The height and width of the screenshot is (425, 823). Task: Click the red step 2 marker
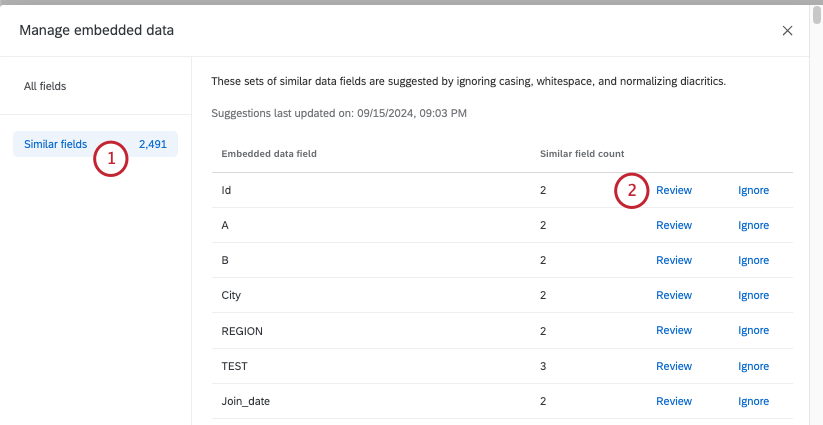pyautogui.click(x=632, y=190)
